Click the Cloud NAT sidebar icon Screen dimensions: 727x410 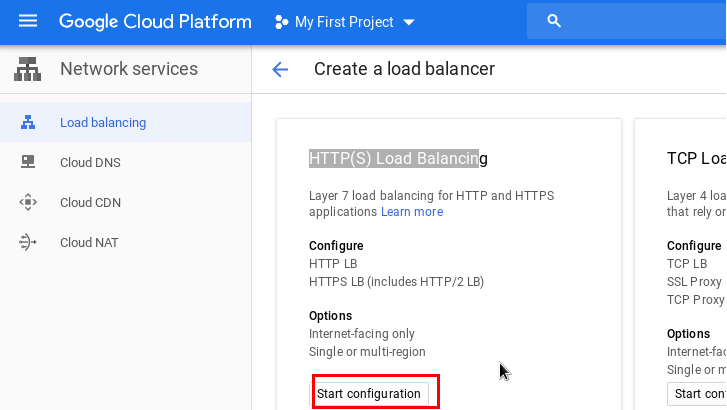(28, 242)
